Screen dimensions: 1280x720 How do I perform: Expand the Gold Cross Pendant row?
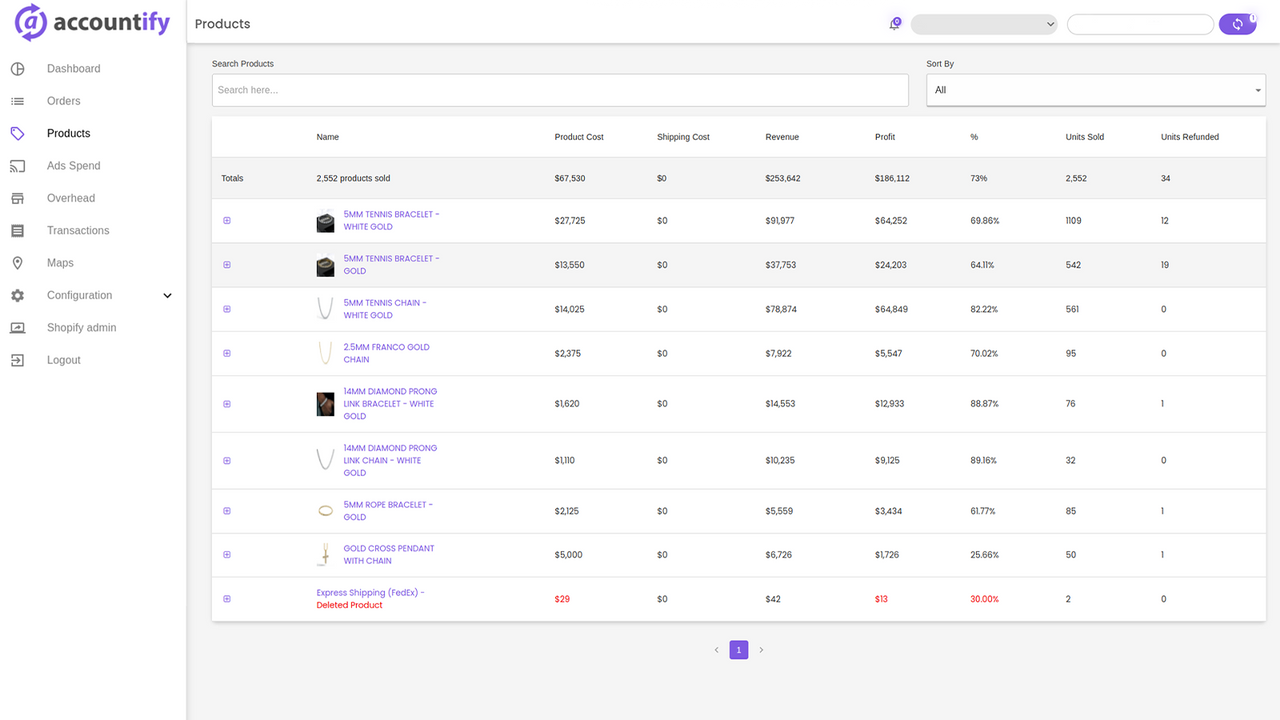coord(227,555)
